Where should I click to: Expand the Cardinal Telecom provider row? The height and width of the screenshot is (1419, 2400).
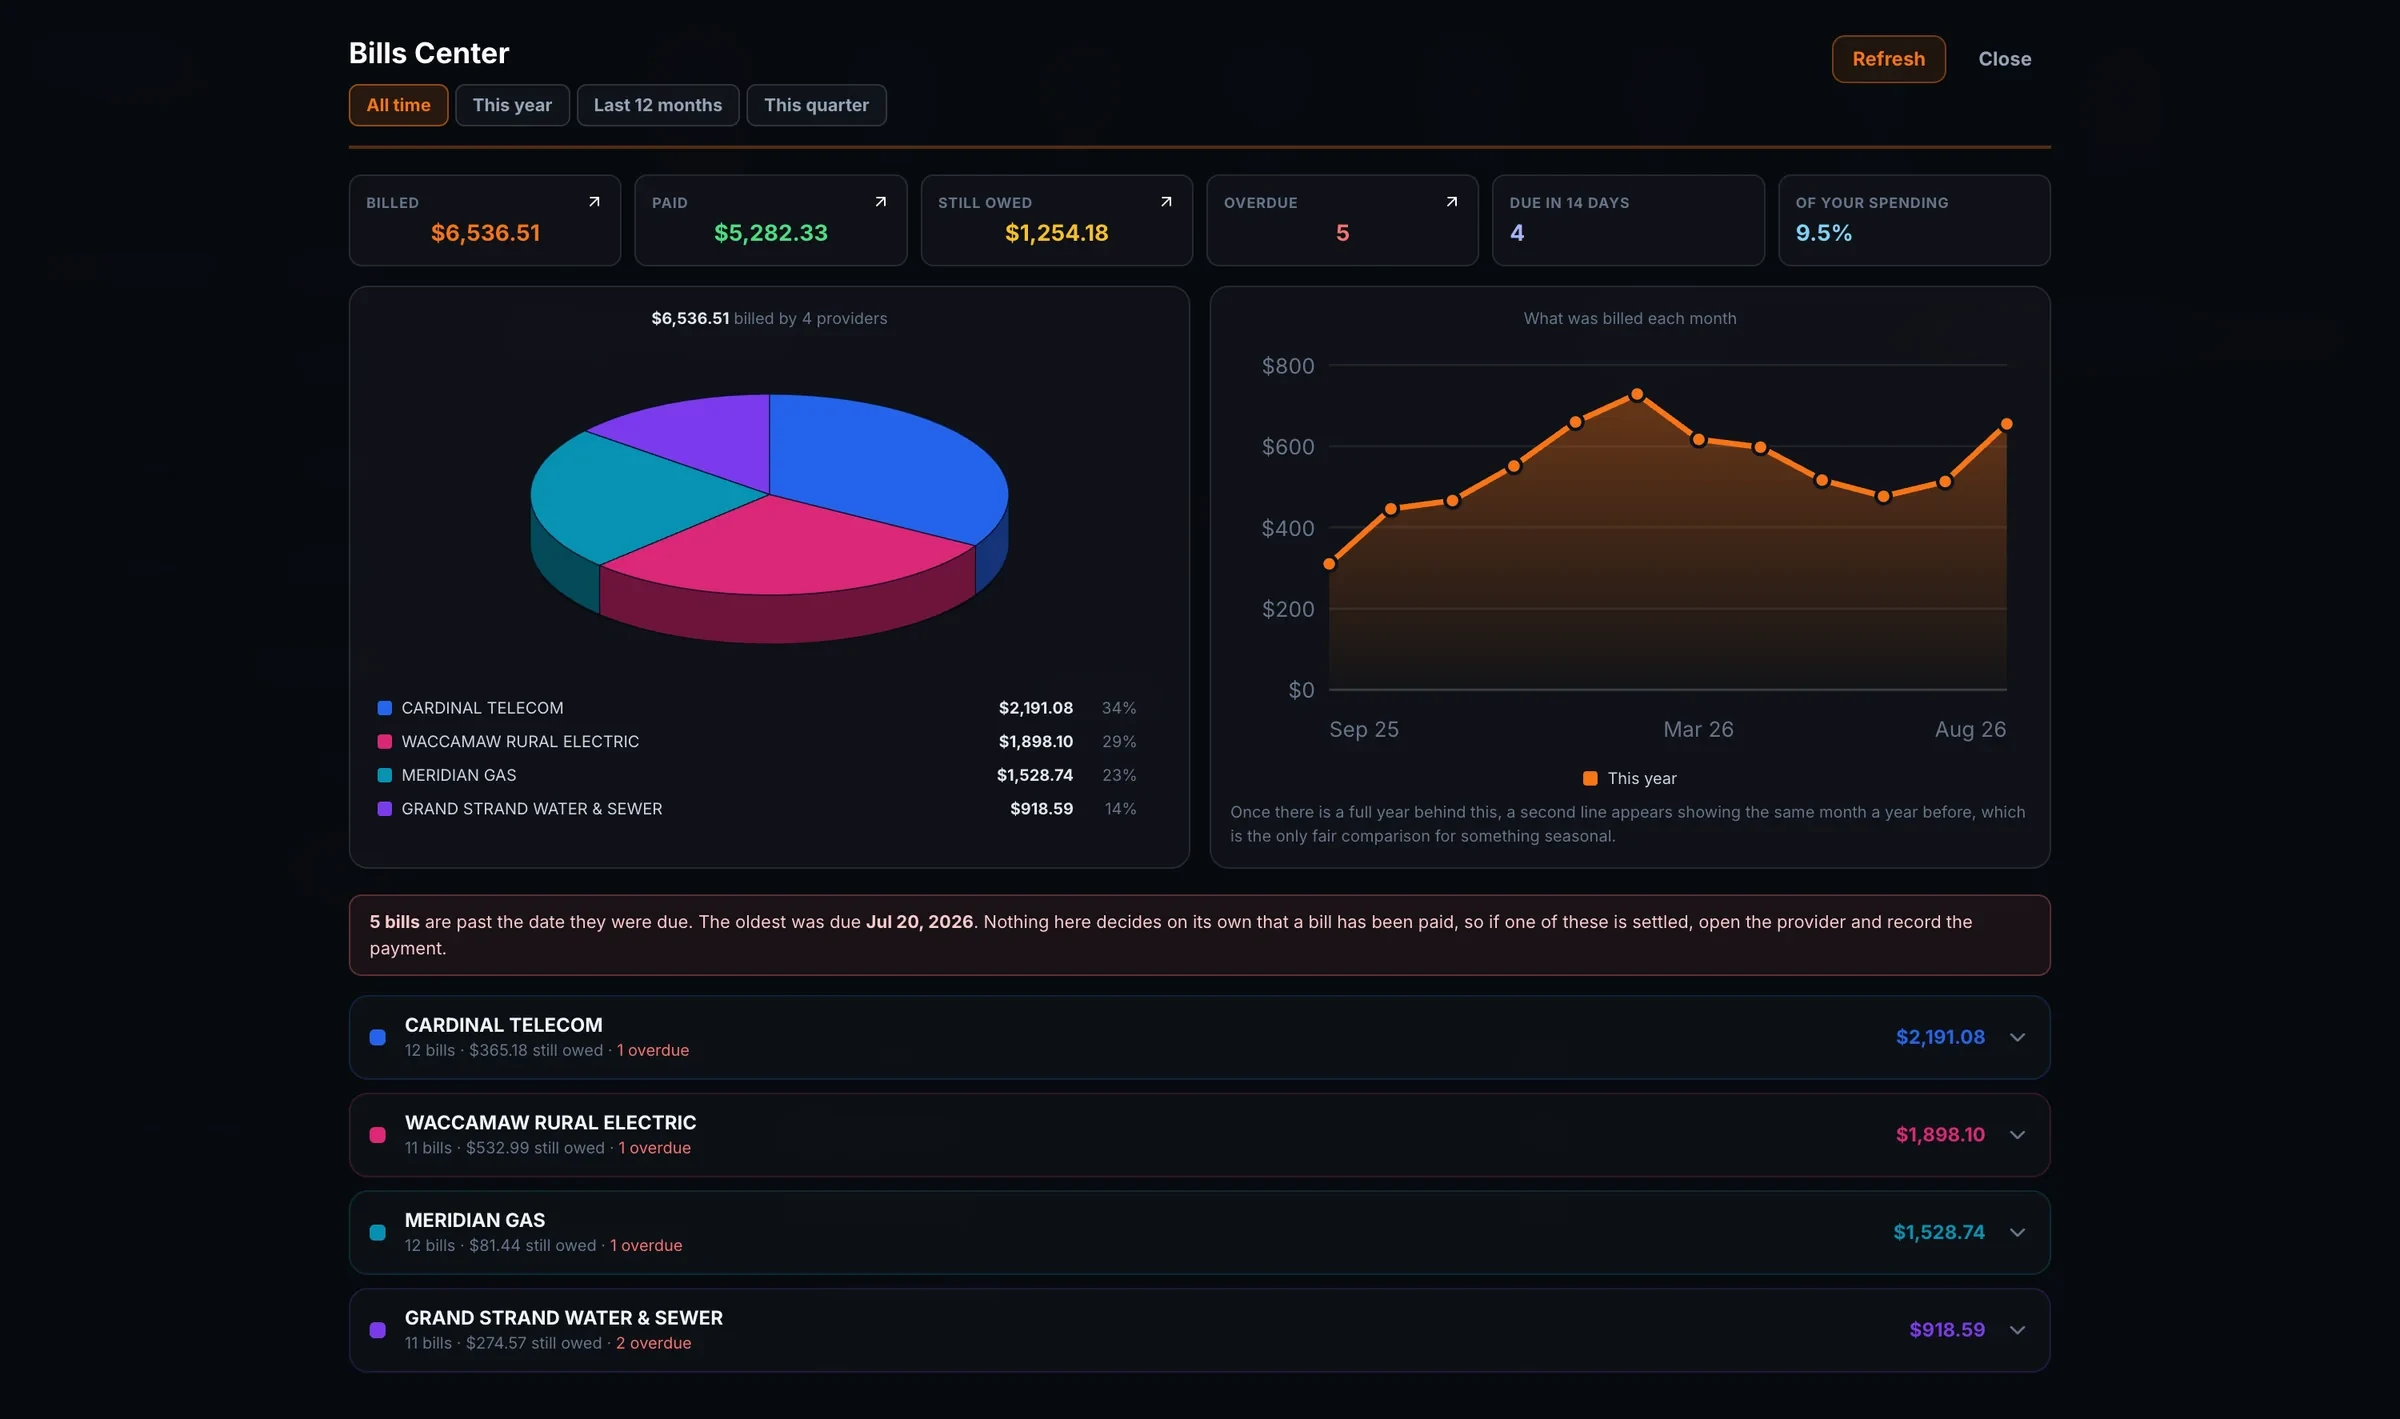1199,1037
